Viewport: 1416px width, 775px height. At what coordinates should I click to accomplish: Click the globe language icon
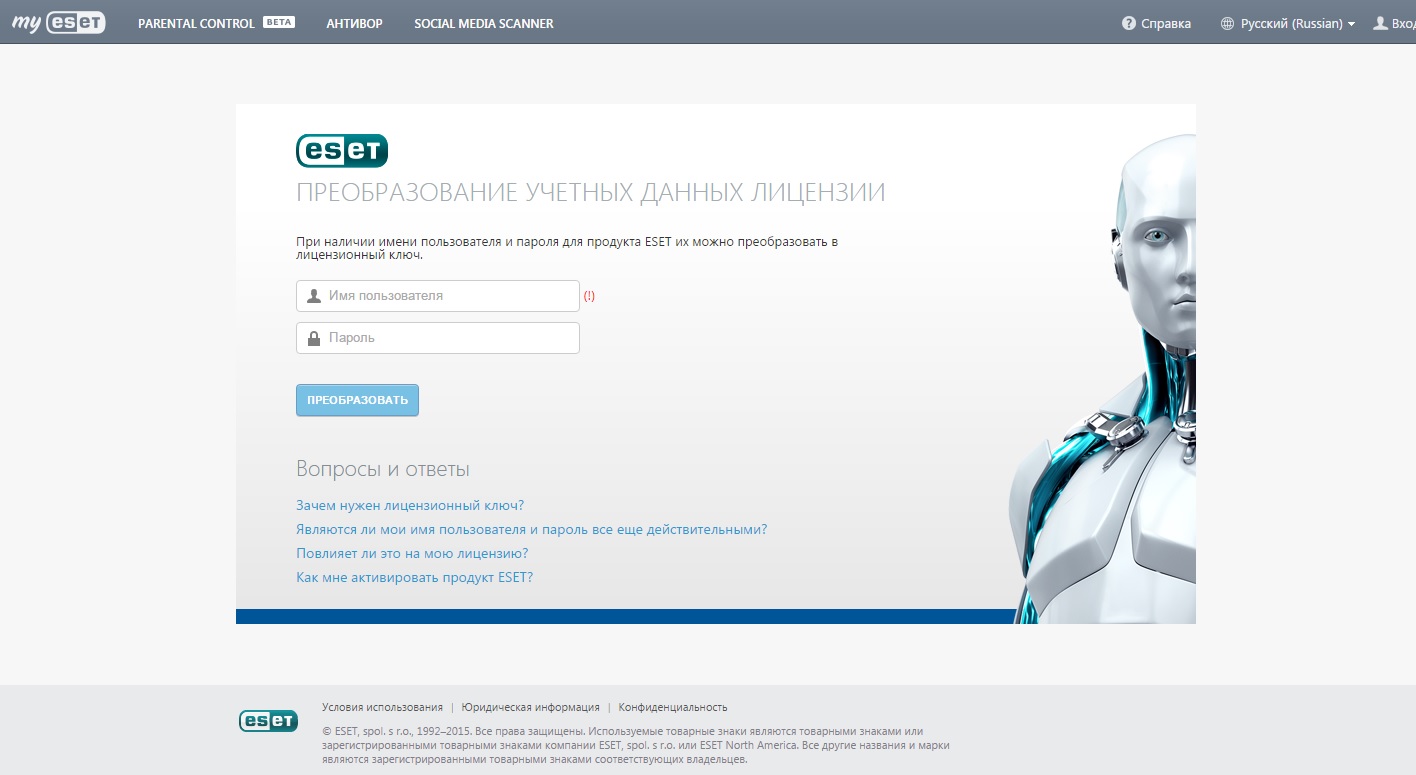point(1227,23)
